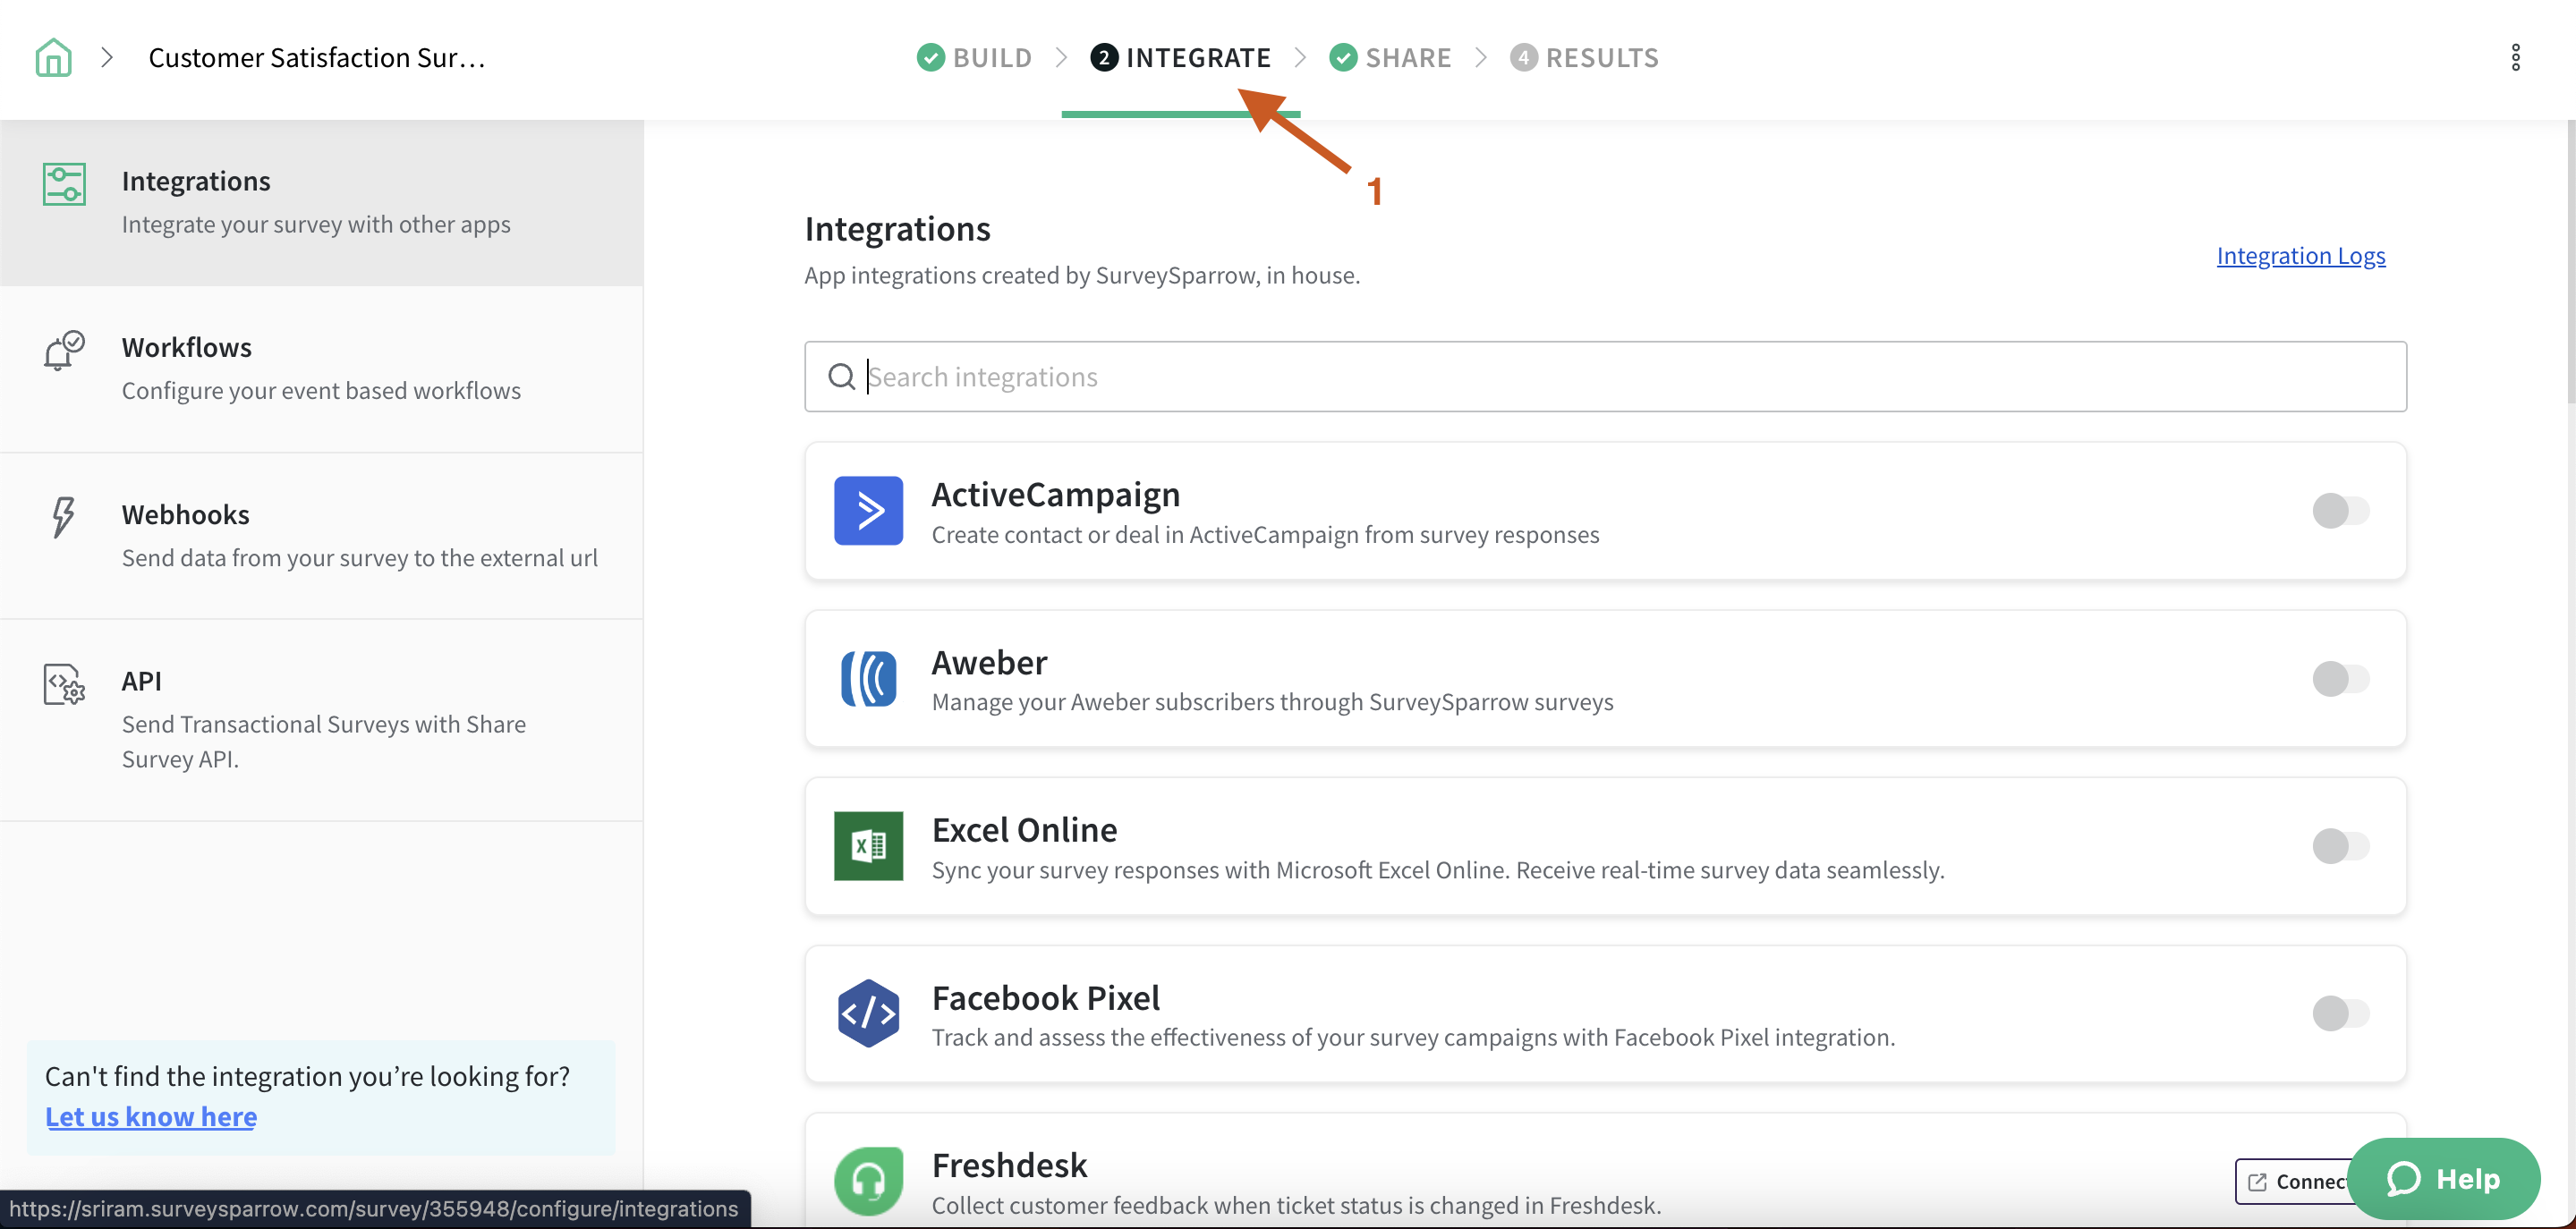Viewport: 2576px width, 1229px height.
Task: Switch to the BUILD step tab
Action: [974, 58]
